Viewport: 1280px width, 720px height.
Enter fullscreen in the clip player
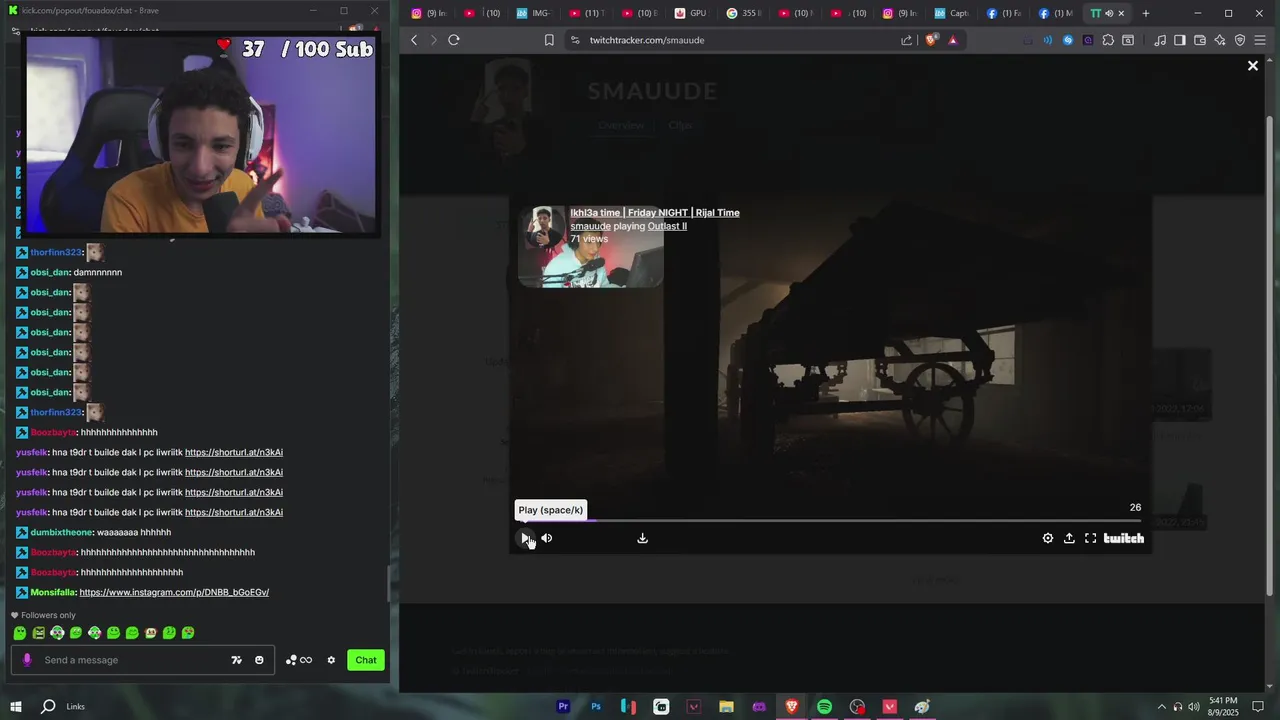pos(1090,538)
